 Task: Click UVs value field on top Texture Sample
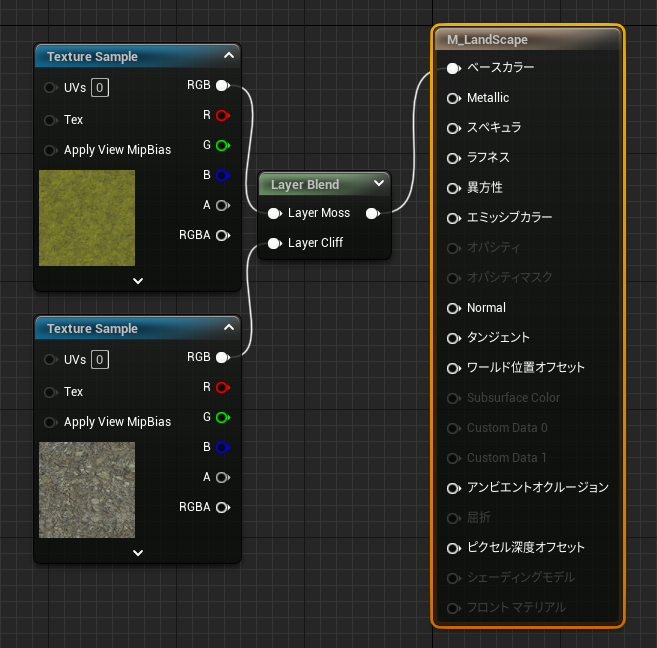pos(100,88)
